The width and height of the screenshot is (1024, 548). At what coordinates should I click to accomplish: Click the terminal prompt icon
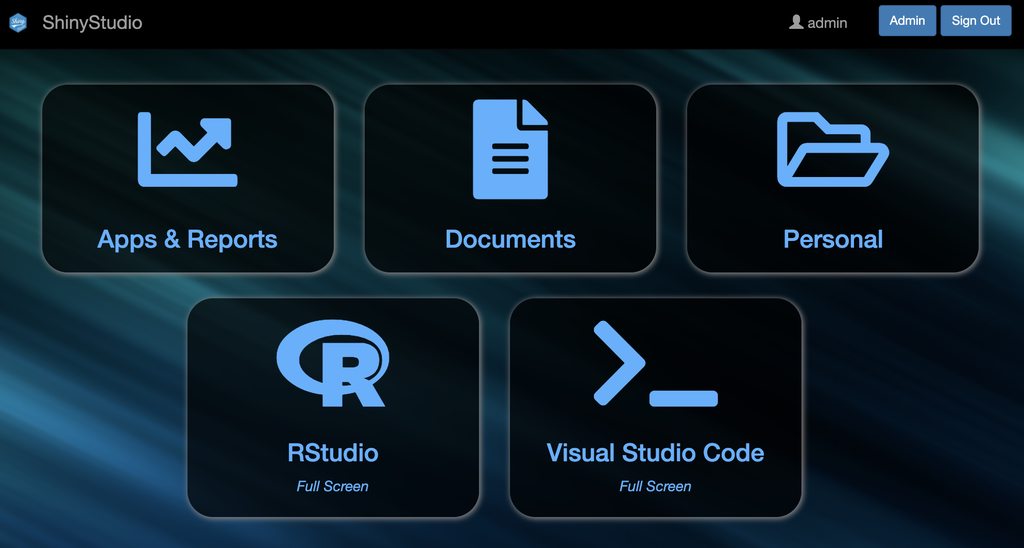tap(656, 363)
